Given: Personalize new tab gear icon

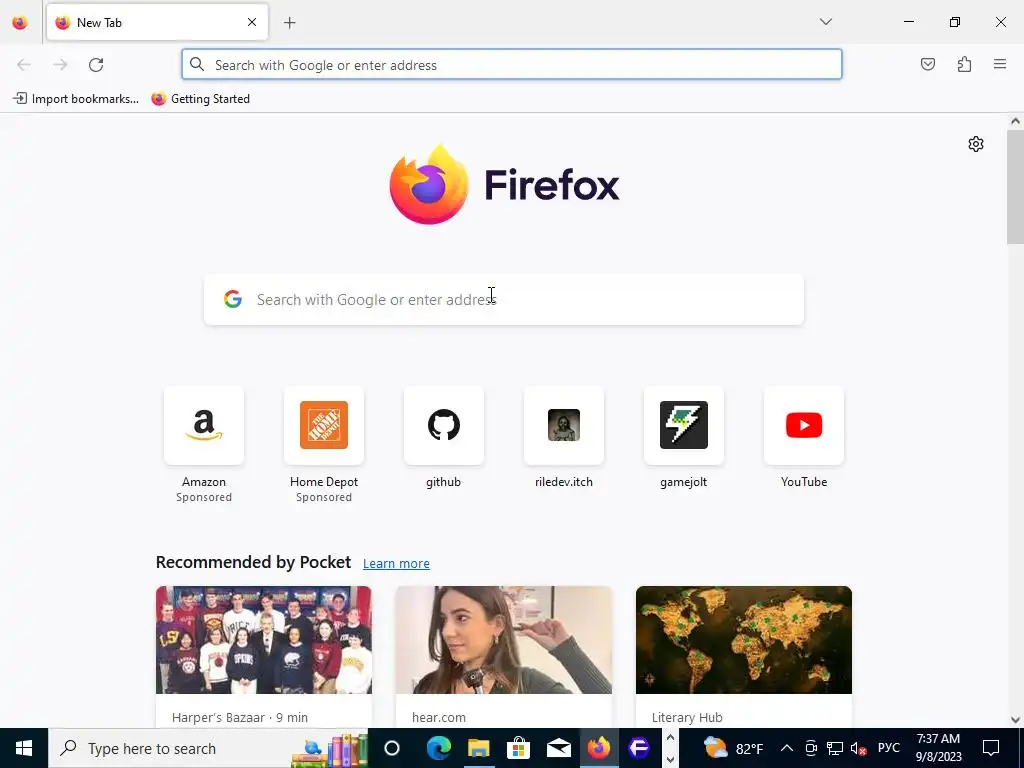Looking at the screenshot, I should click(976, 144).
